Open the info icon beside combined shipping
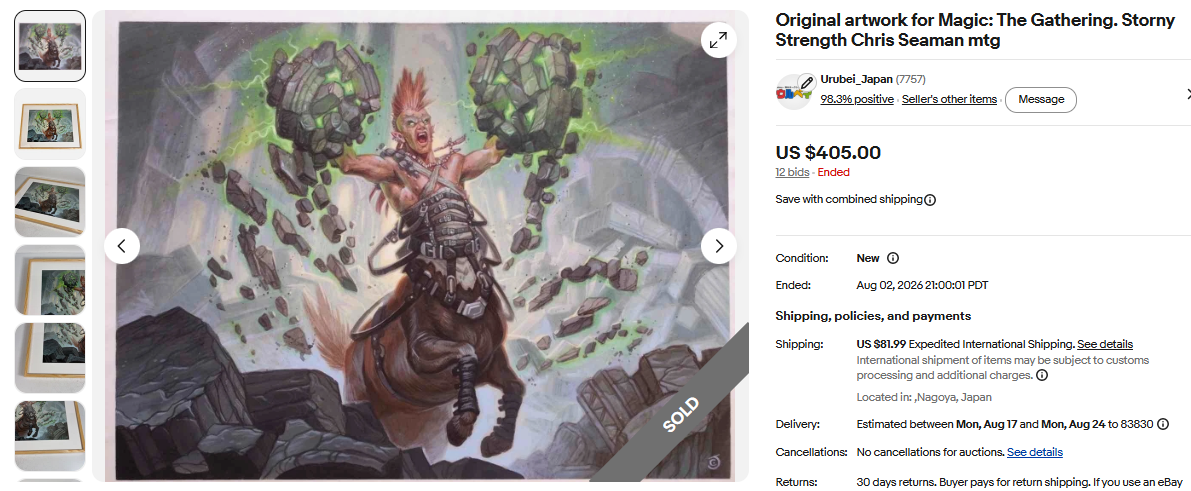Viewport: 1191px width, 491px height. coord(930,200)
